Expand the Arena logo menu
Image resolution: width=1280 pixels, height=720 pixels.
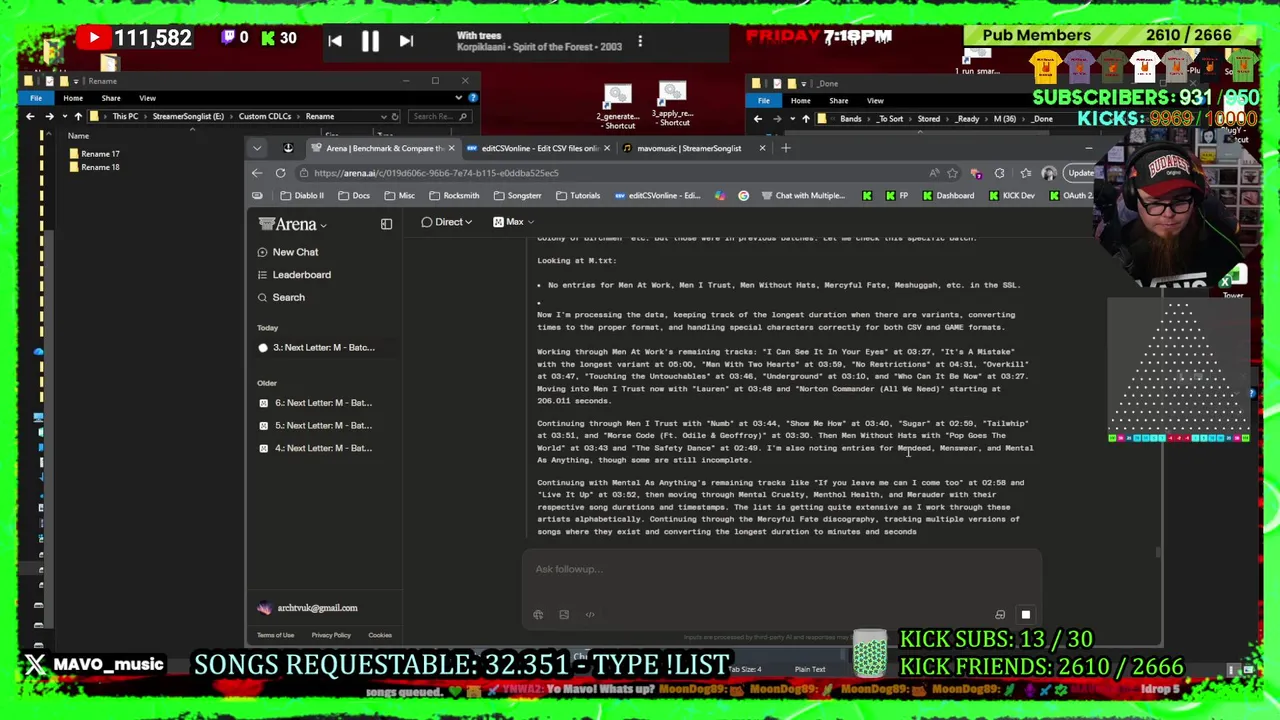[x=293, y=225]
